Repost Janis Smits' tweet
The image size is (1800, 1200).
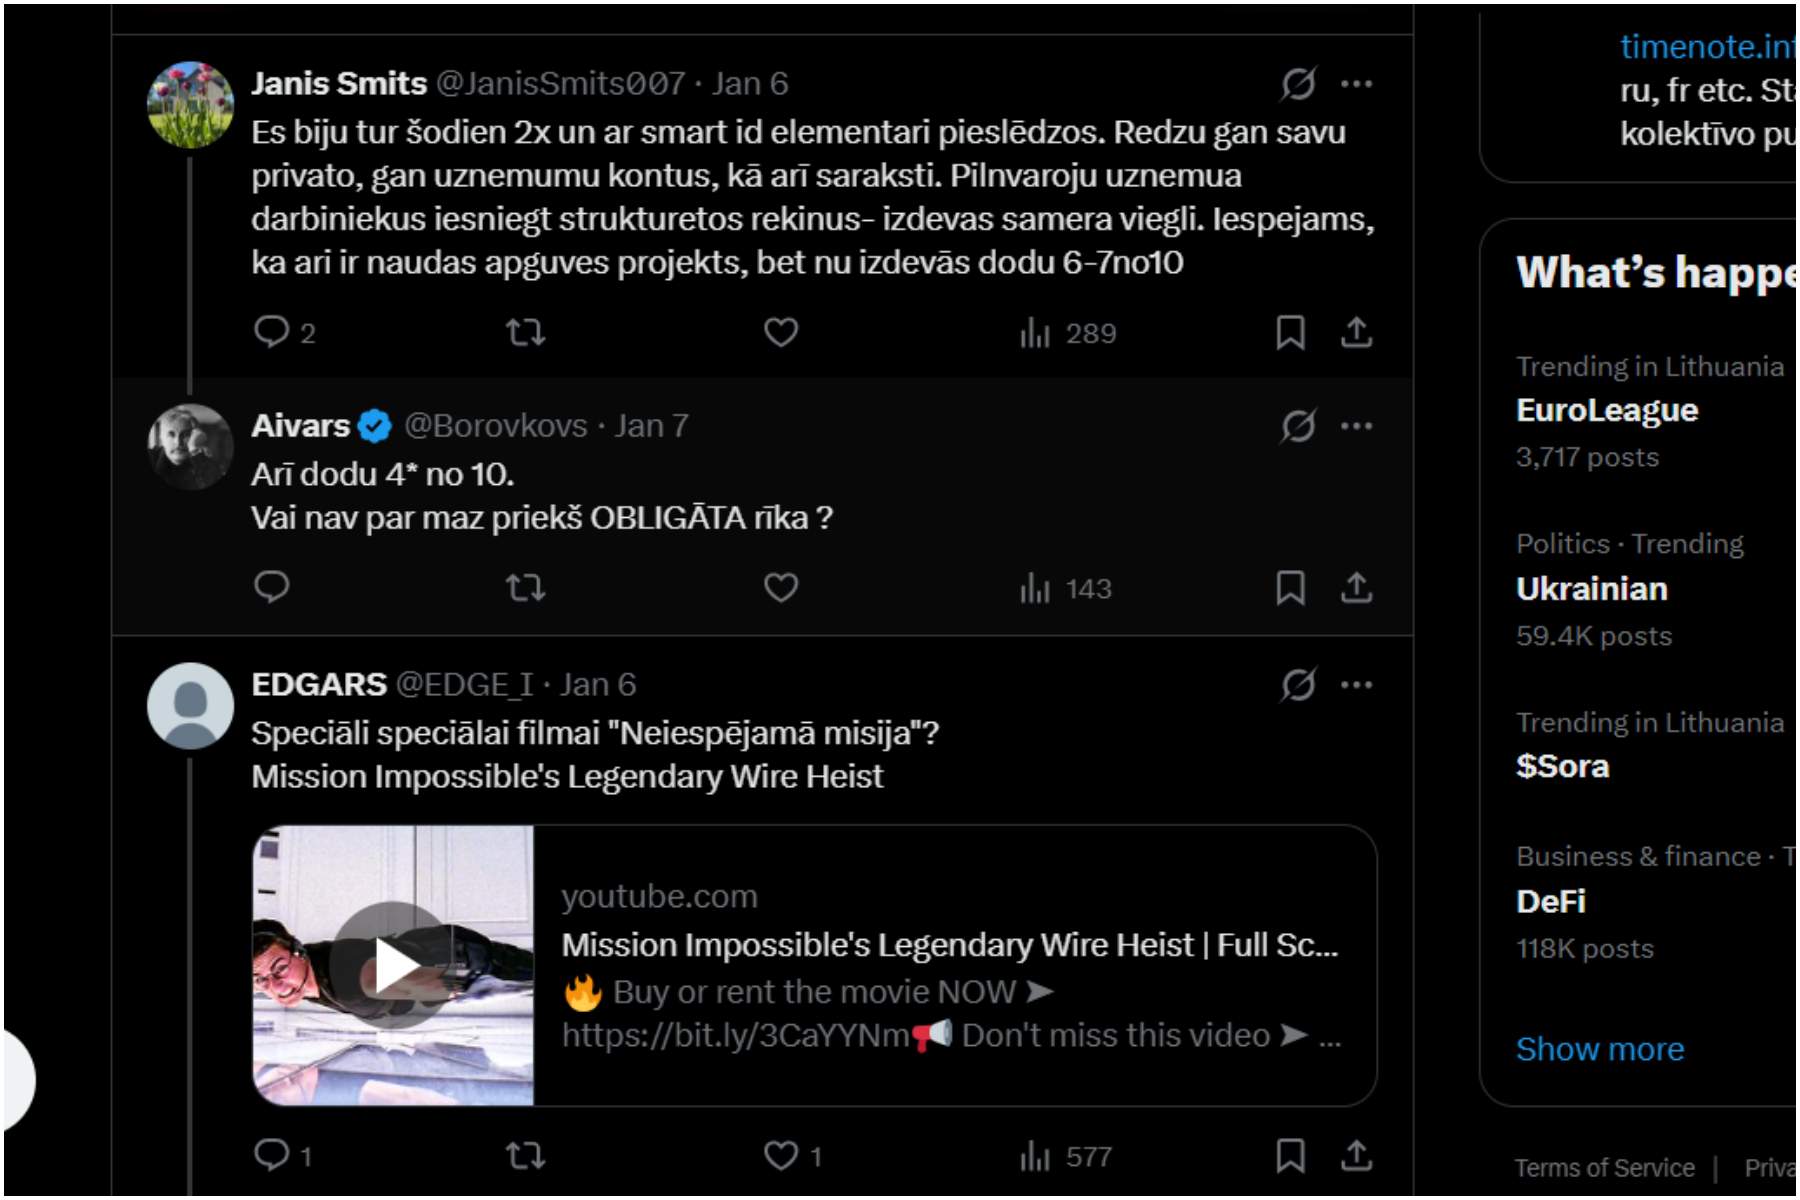pyautogui.click(x=525, y=332)
